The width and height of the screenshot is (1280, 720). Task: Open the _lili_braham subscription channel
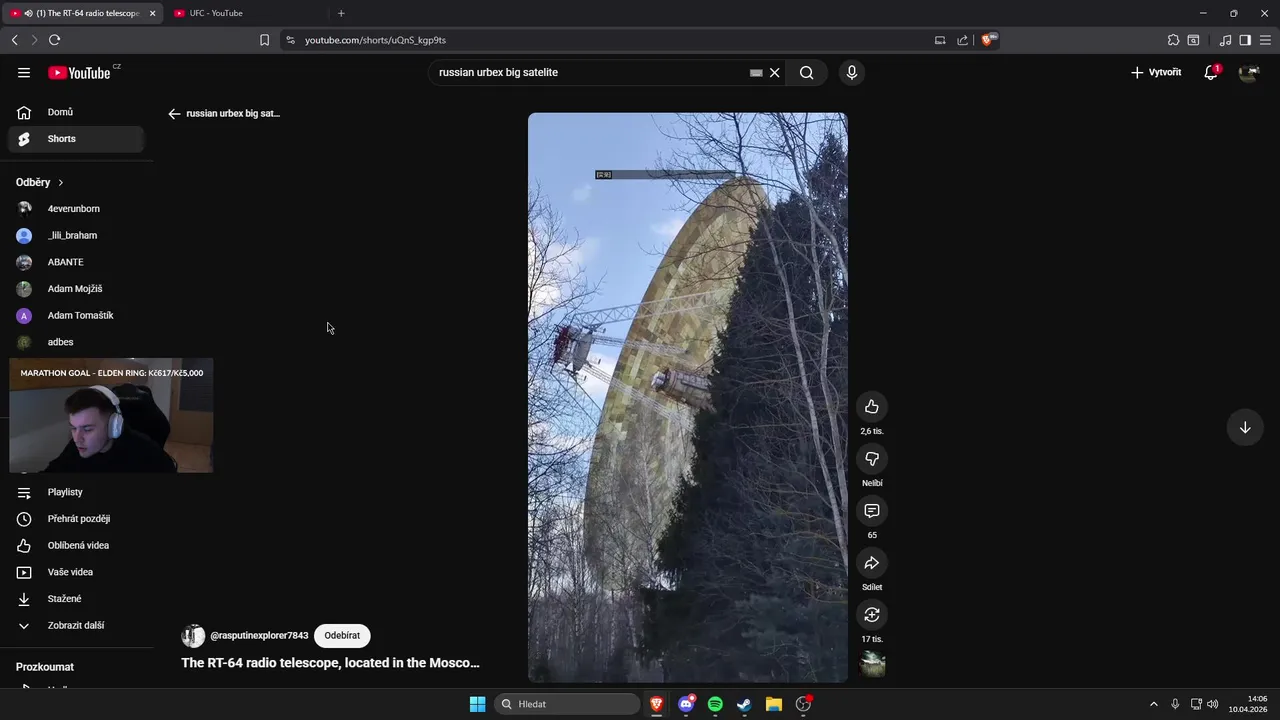(76, 235)
